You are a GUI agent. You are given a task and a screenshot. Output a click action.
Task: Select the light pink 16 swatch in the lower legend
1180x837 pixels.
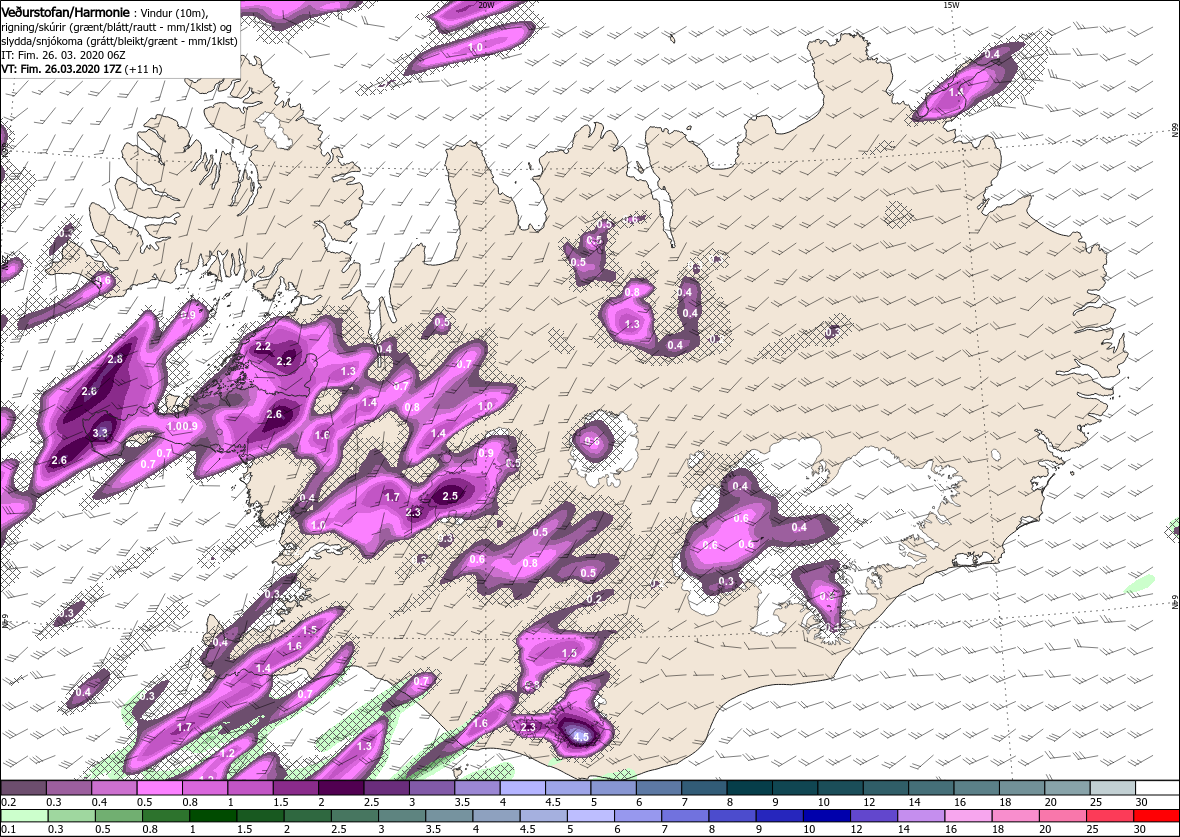[x=969, y=816]
